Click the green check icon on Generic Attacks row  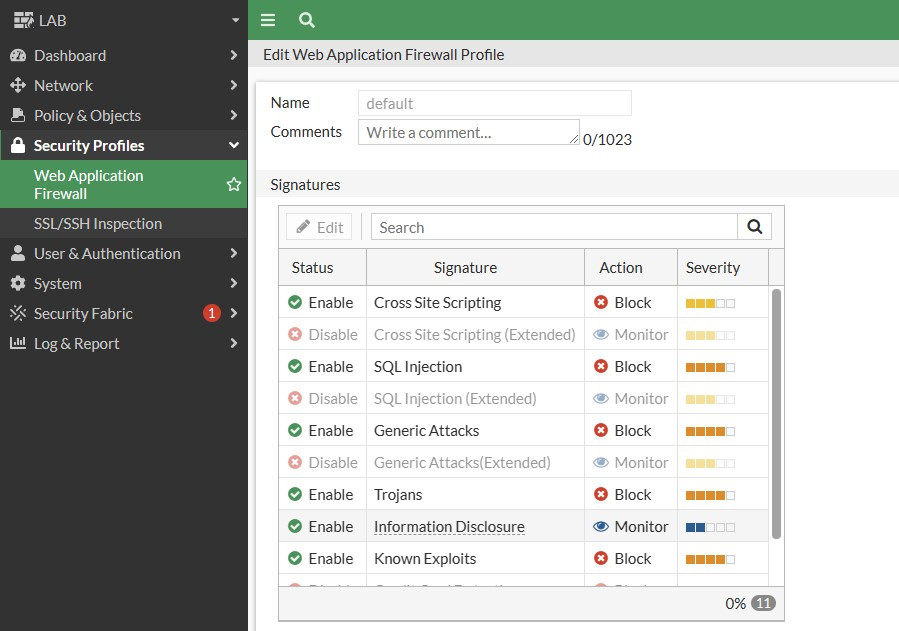295,430
